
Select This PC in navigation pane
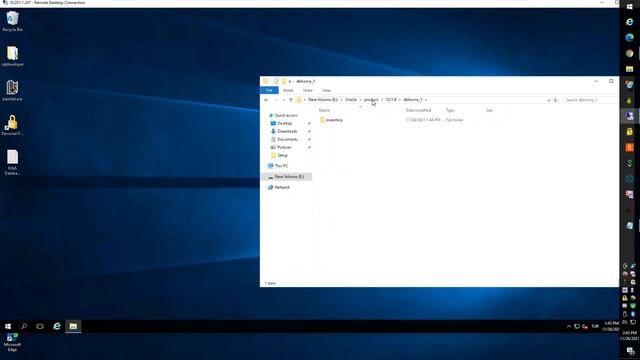(281, 166)
